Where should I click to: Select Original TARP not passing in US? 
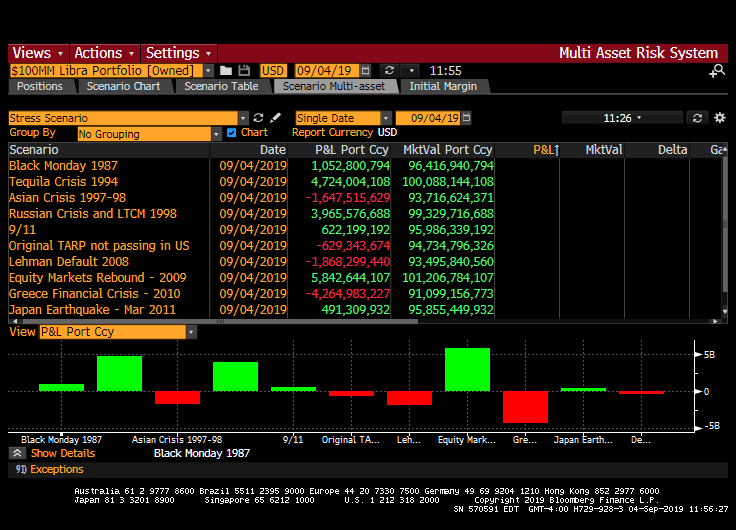(x=99, y=246)
